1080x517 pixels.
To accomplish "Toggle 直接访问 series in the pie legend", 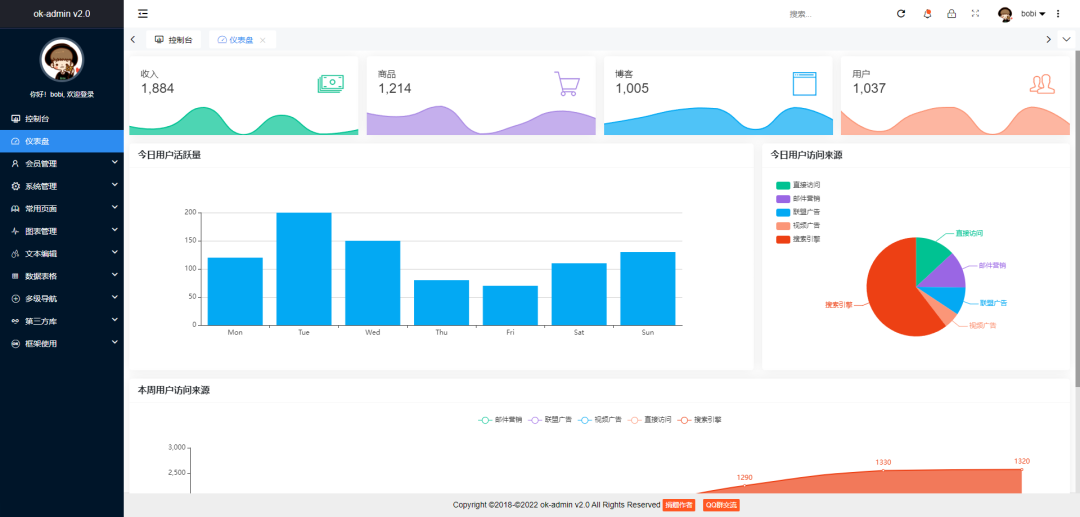I will pyautogui.click(x=798, y=185).
